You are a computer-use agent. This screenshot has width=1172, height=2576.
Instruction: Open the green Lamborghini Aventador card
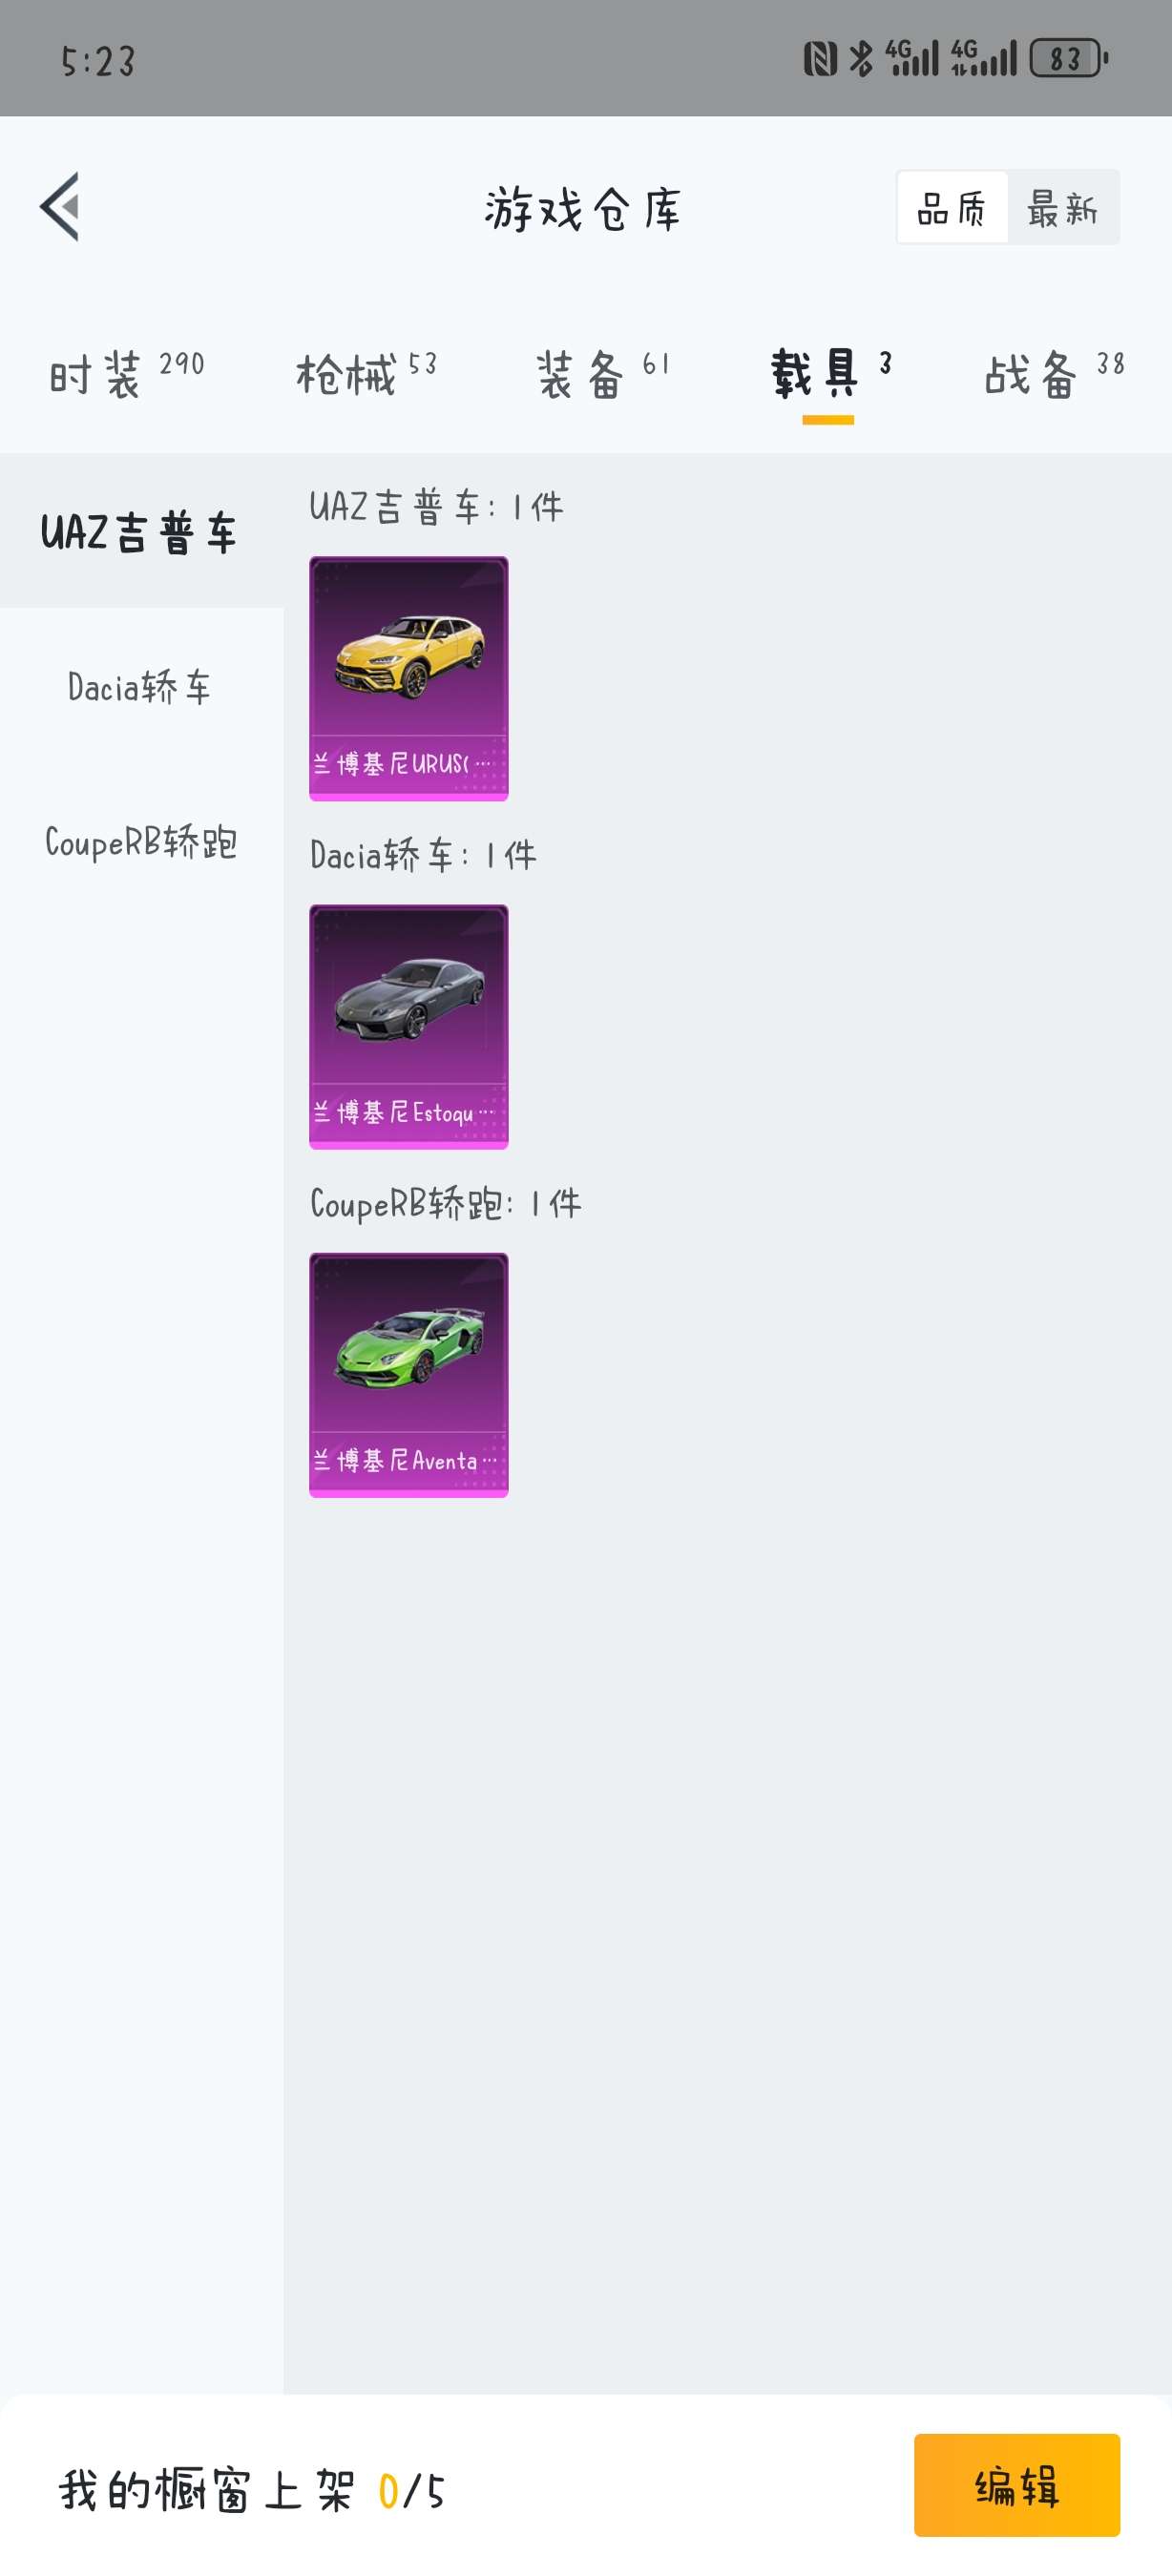(x=409, y=1375)
